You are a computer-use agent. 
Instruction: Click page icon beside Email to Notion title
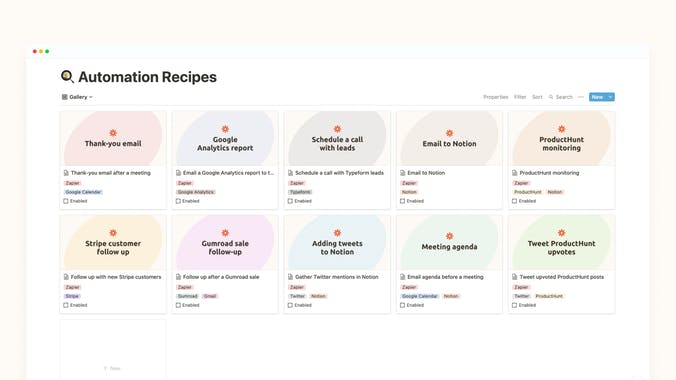click(402, 173)
